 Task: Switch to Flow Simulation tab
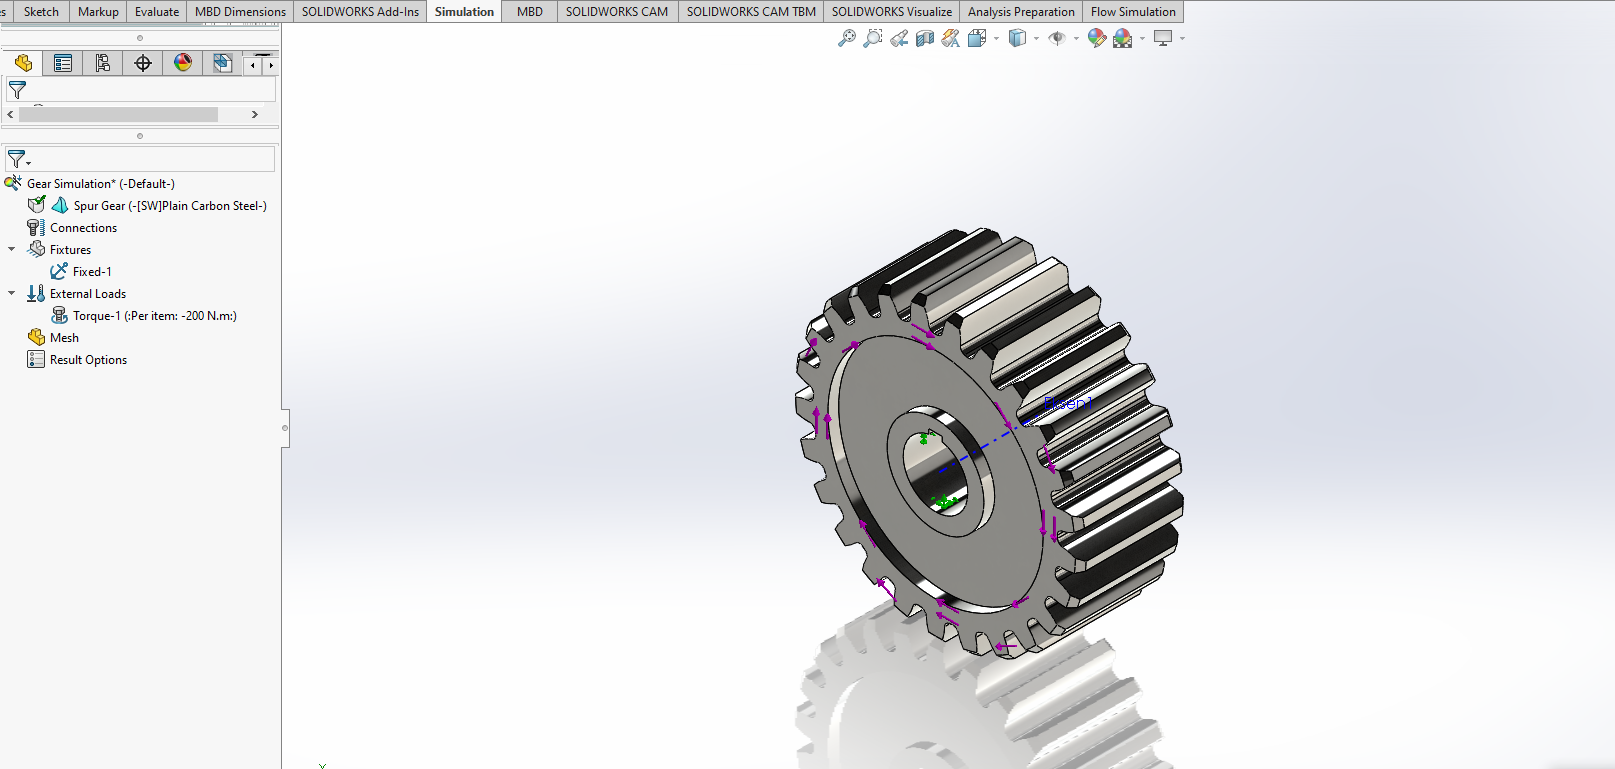coord(1133,12)
